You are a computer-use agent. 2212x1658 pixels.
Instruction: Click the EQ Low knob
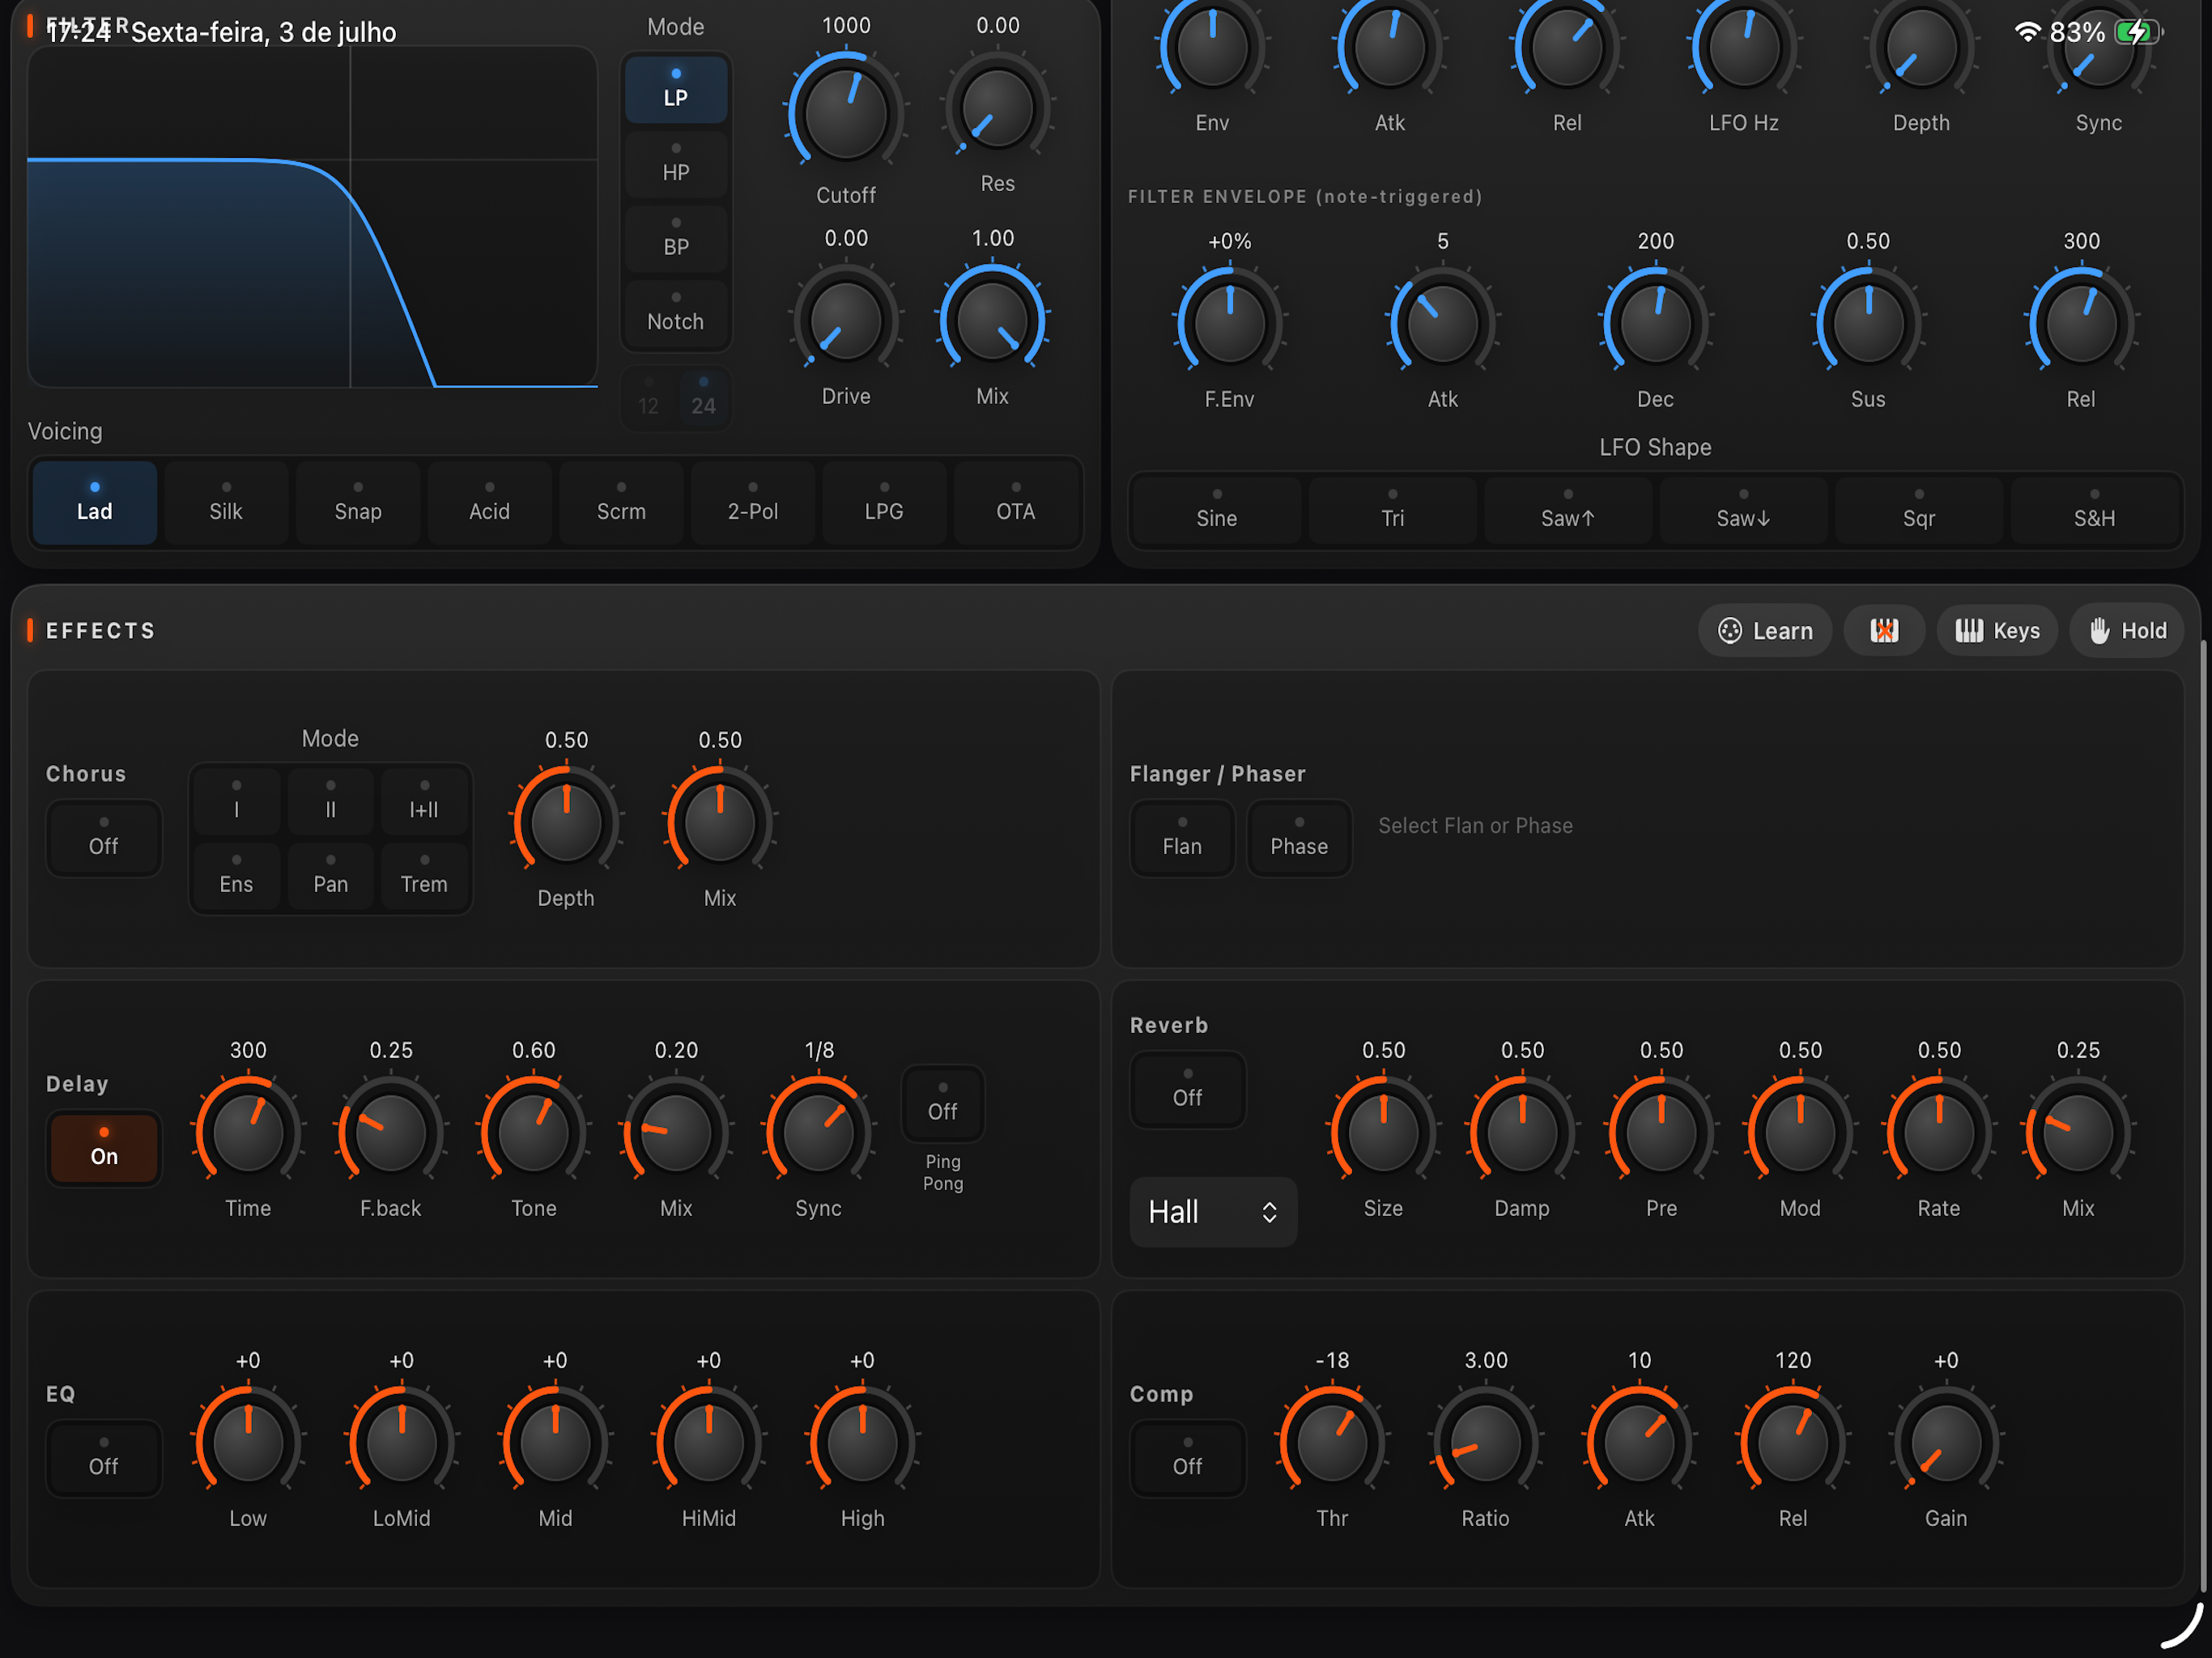(248, 1443)
